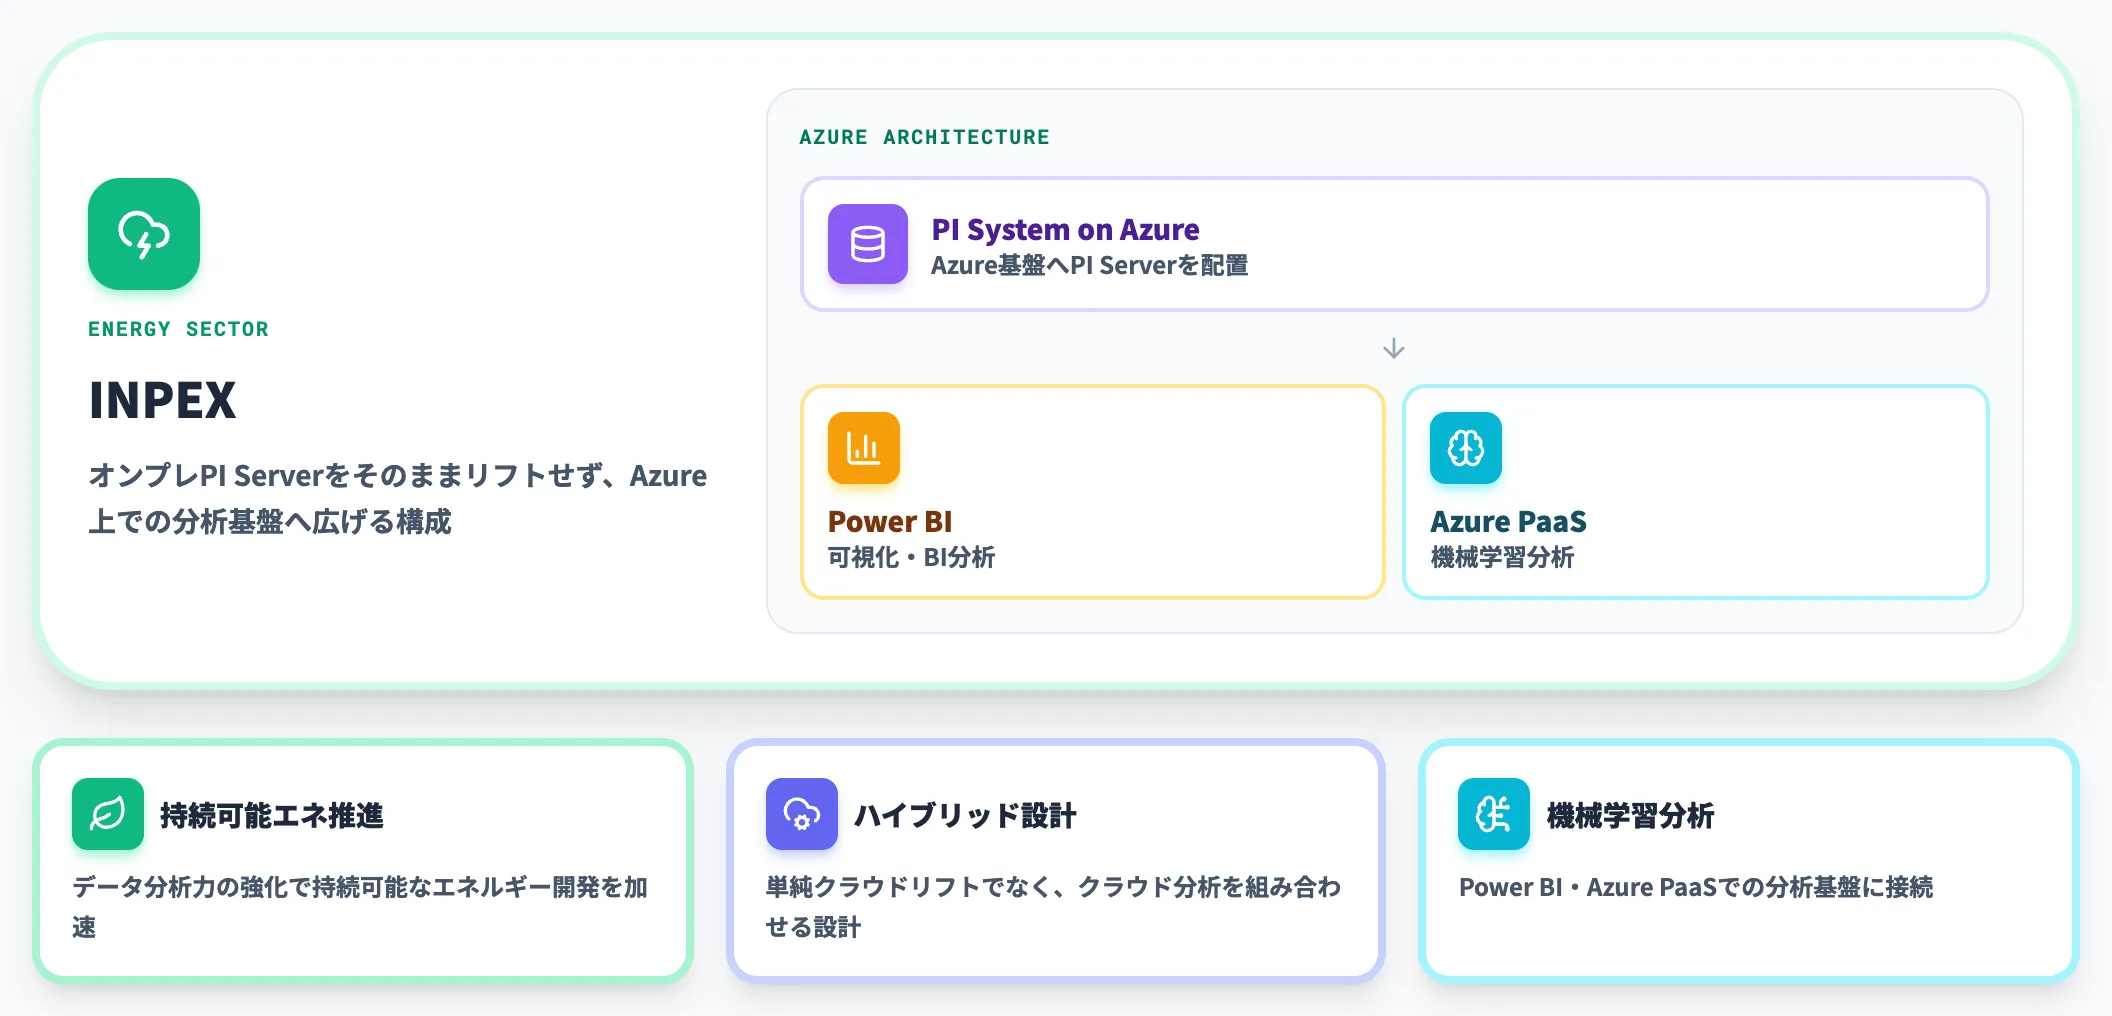Click the Azure PaaS title text
The height and width of the screenshot is (1016, 2112).
click(1508, 521)
